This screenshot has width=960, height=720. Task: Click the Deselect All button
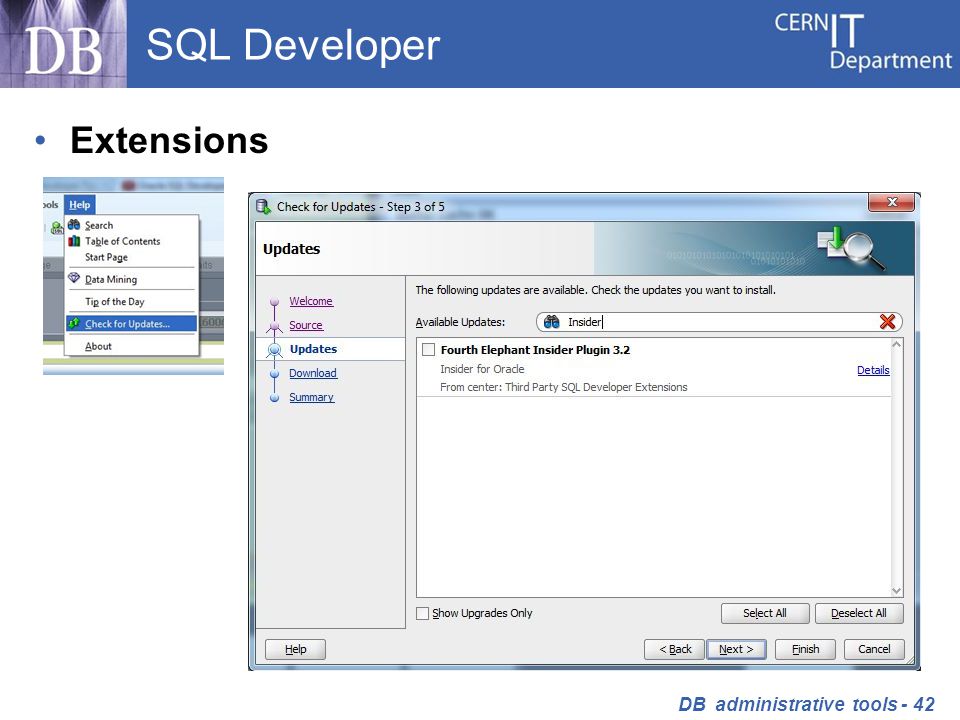(859, 613)
